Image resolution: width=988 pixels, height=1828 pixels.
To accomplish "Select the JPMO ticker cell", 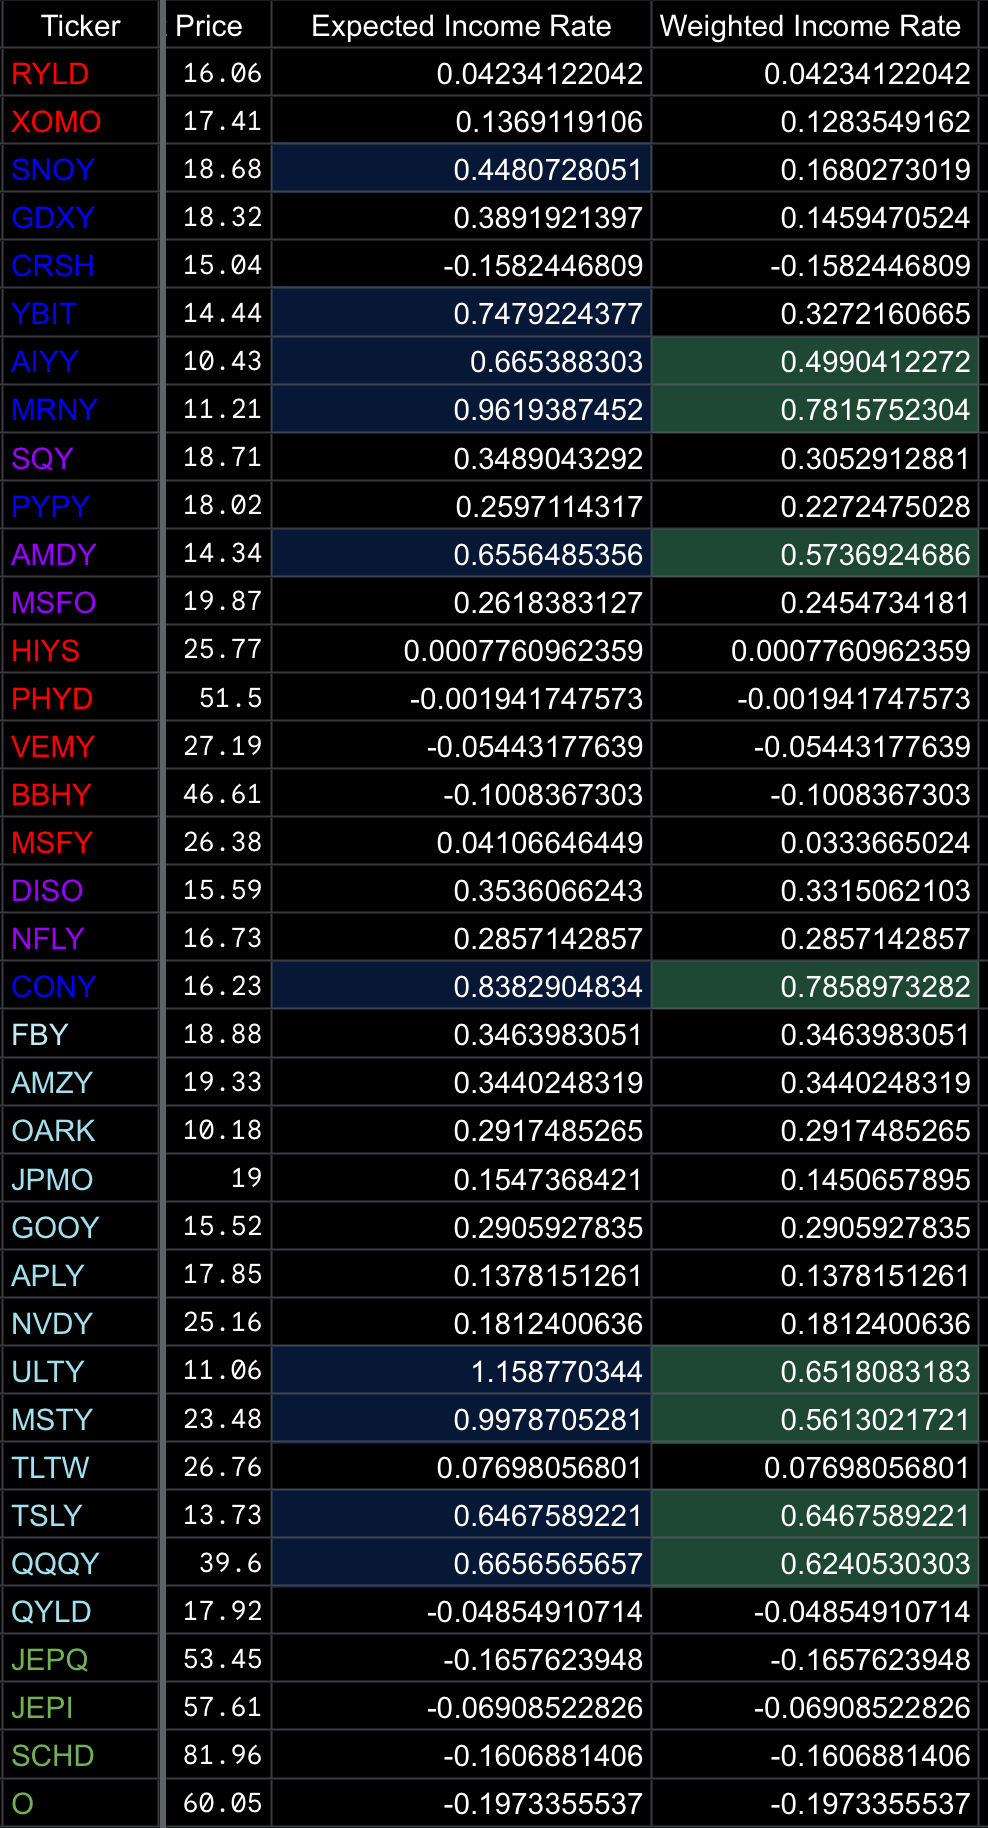I will pyautogui.click(x=80, y=1179).
